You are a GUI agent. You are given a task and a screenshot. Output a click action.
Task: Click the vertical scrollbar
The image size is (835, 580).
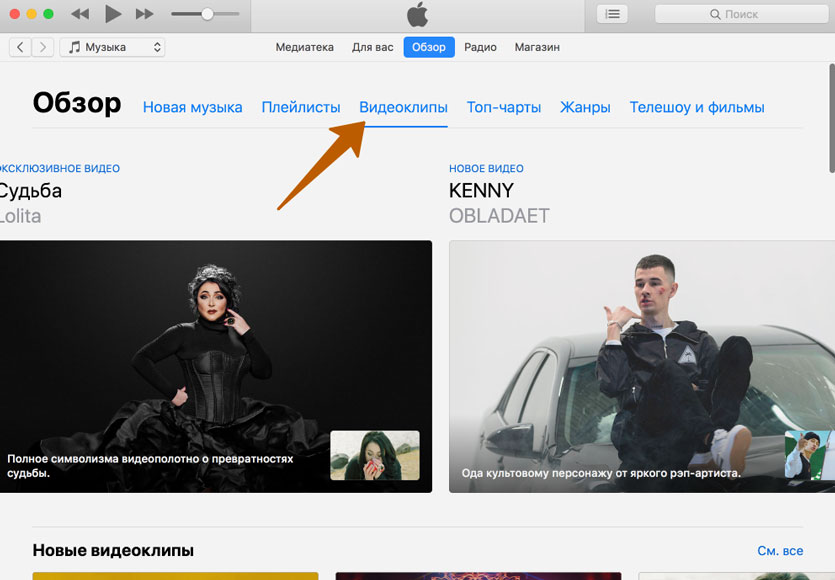click(832, 118)
